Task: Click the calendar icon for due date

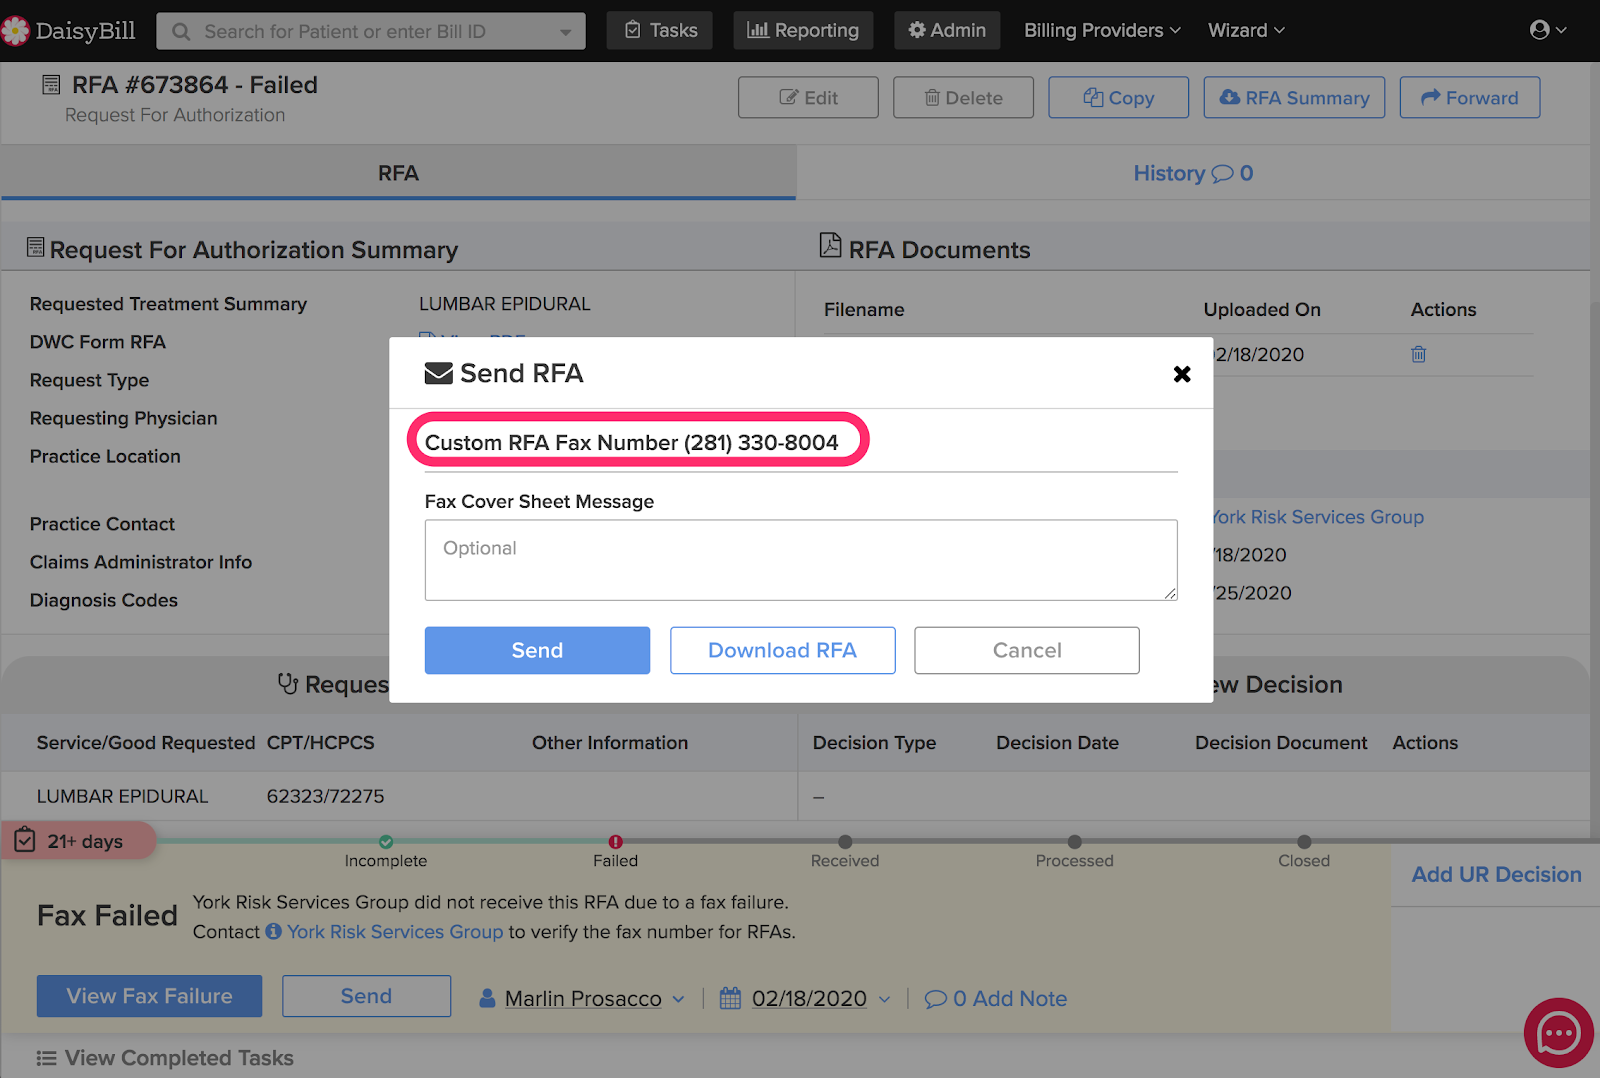Action: pos(730,998)
